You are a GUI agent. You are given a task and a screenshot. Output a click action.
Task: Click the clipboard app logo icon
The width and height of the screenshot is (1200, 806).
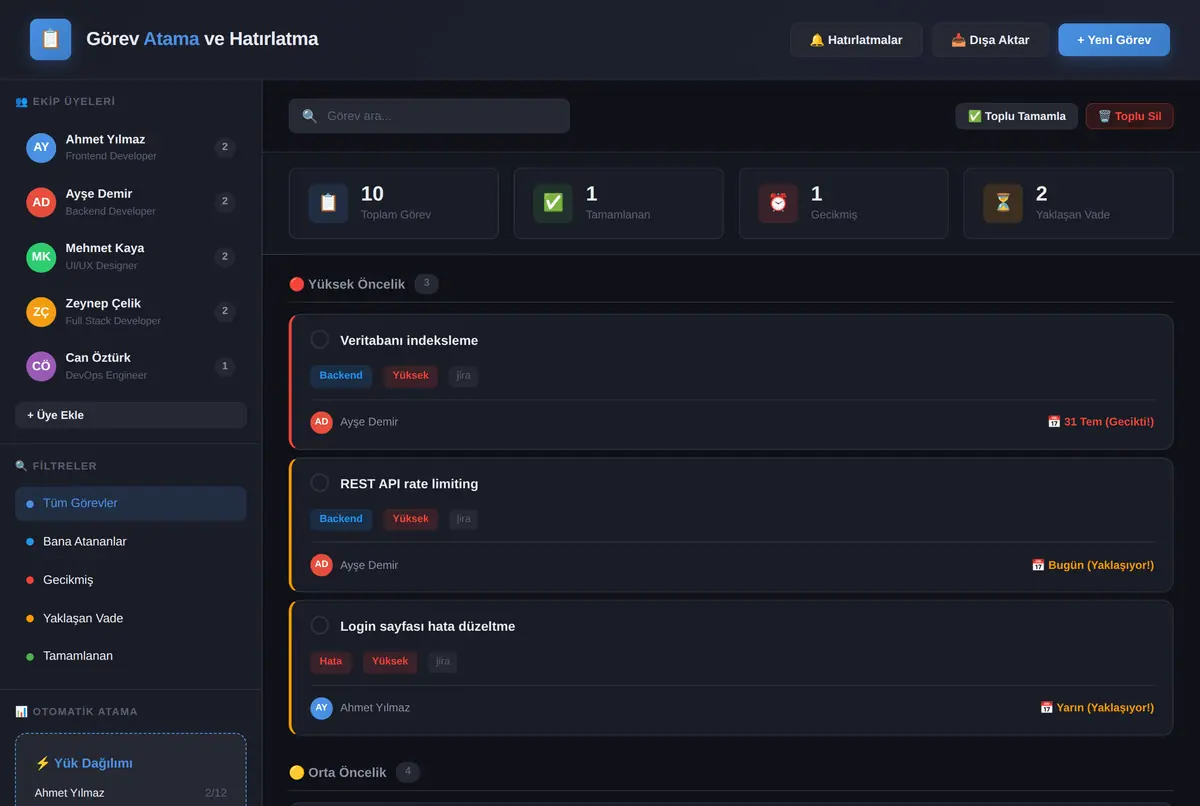click(x=50, y=40)
